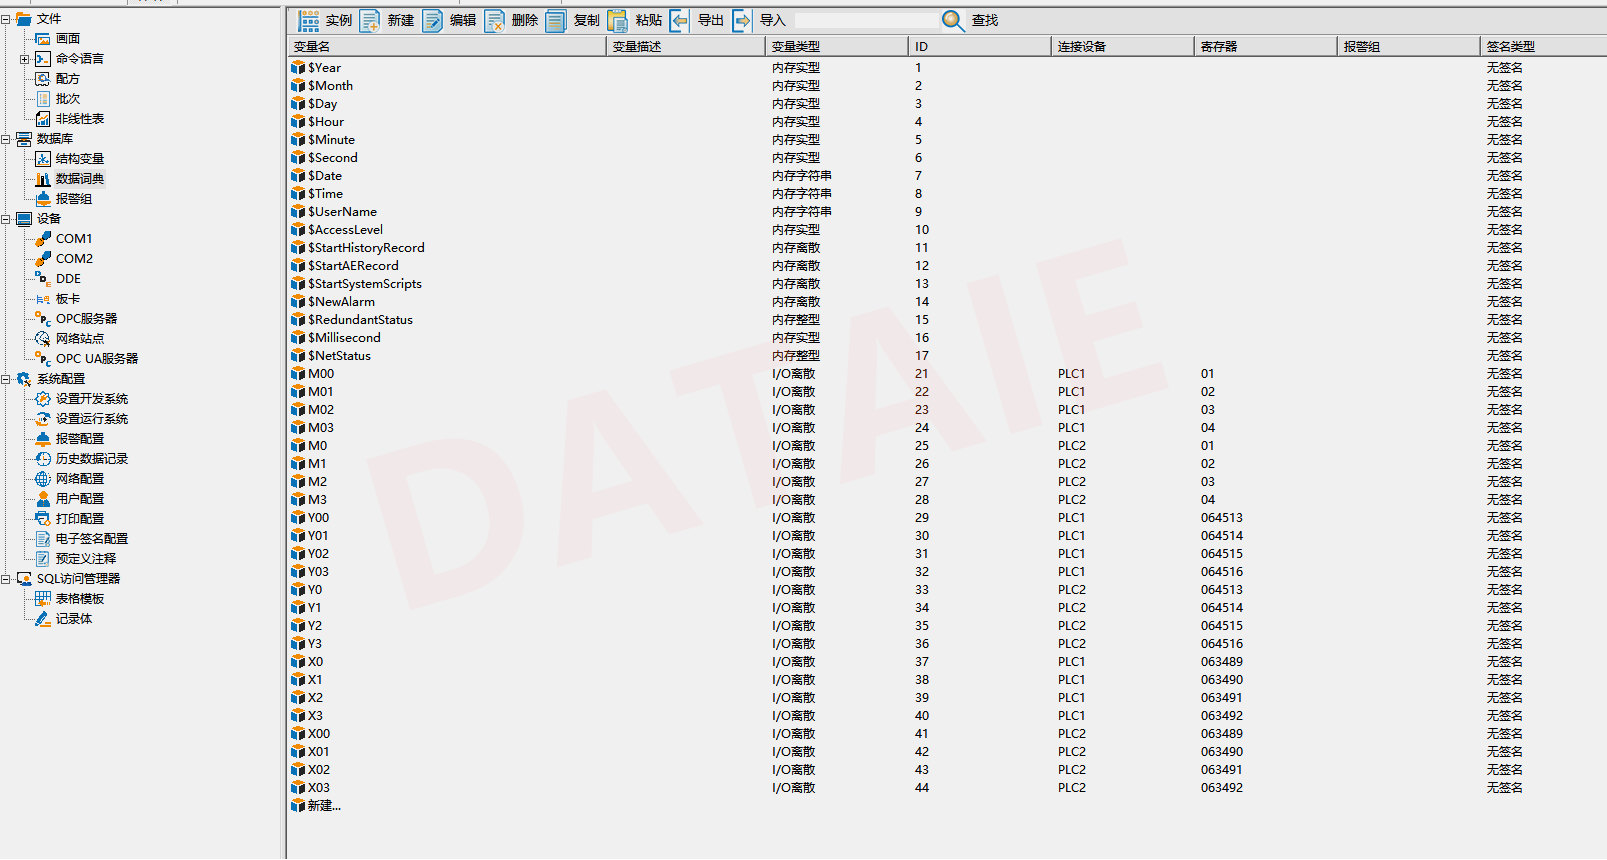Click the 删除 (Delete) toolbar icon
This screenshot has height=860, width=1607.
(494, 21)
